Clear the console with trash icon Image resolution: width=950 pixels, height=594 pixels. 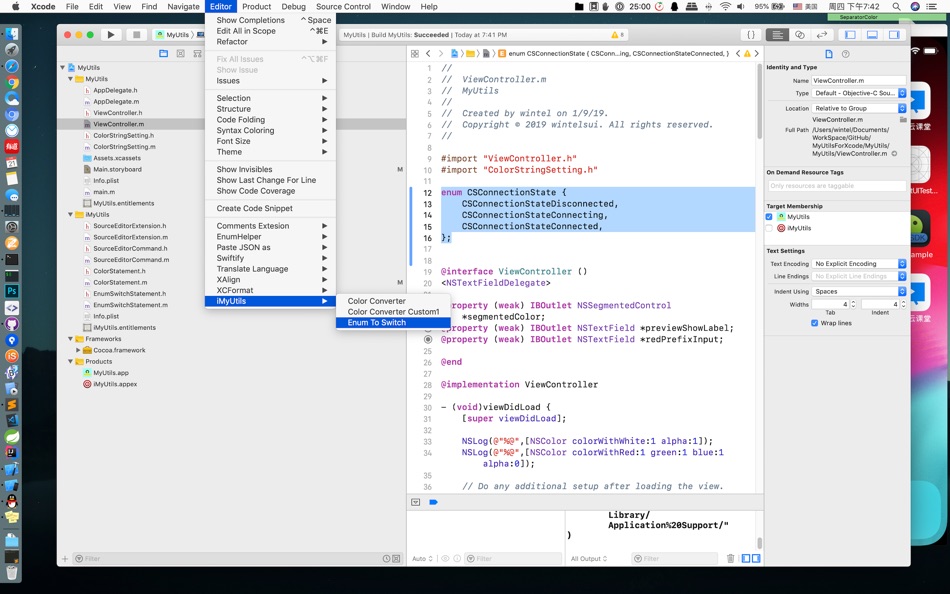click(x=731, y=558)
